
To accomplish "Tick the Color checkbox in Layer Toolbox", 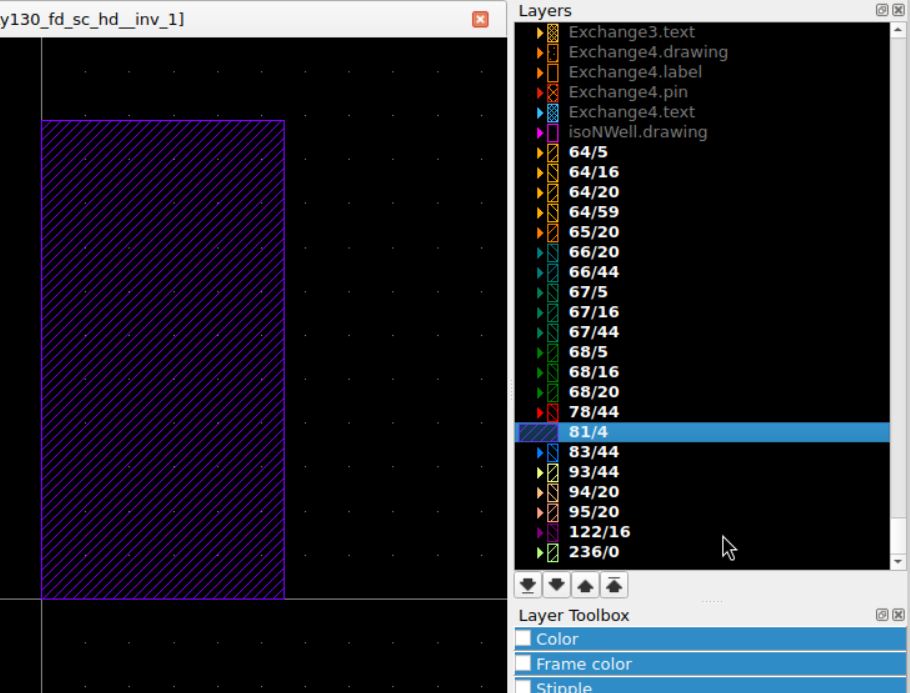I will pyautogui.click(x=523, y=639).
